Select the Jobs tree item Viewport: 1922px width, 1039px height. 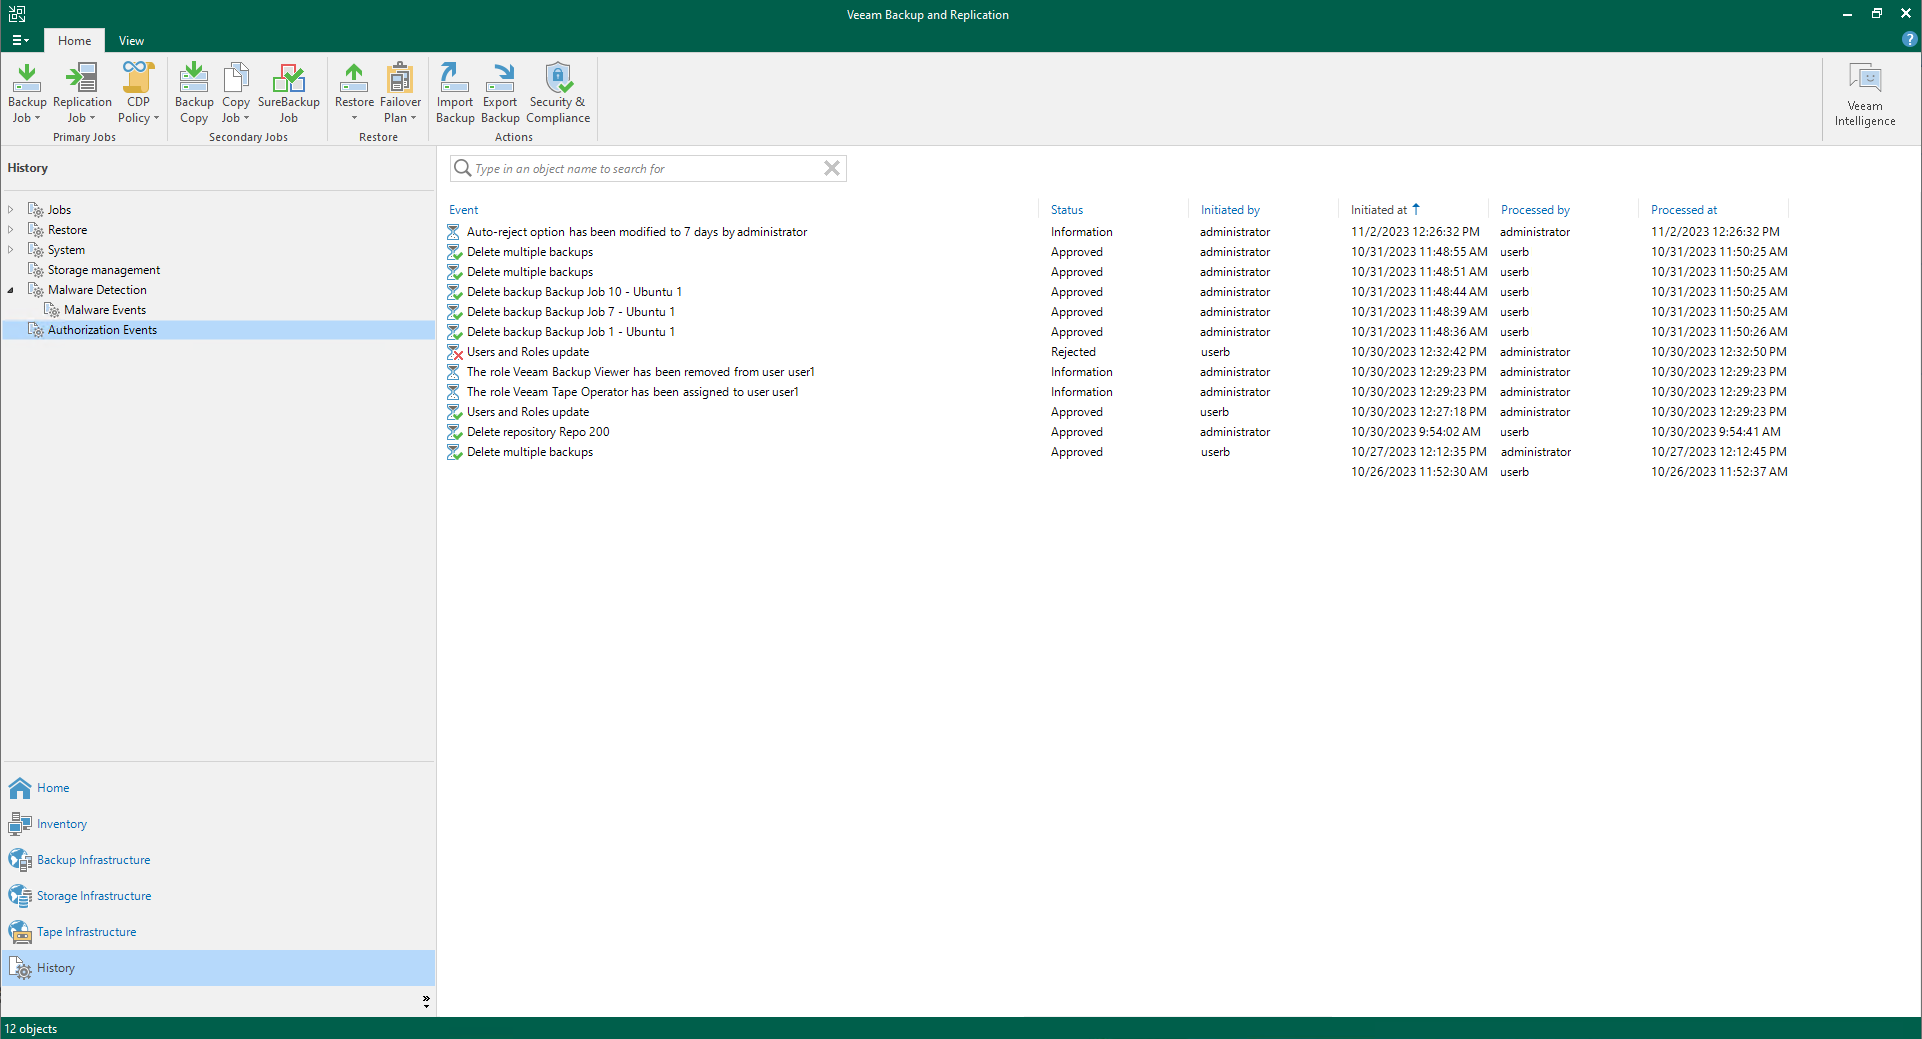(59, 210)
